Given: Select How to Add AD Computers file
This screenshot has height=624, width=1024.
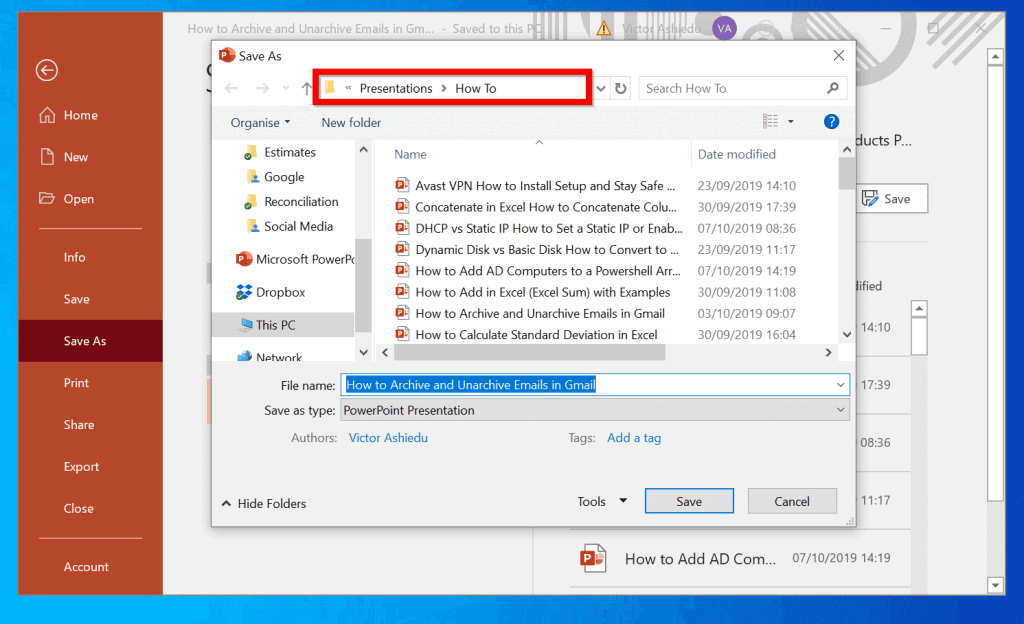Looking at the screenshot, I should (537, 271).
